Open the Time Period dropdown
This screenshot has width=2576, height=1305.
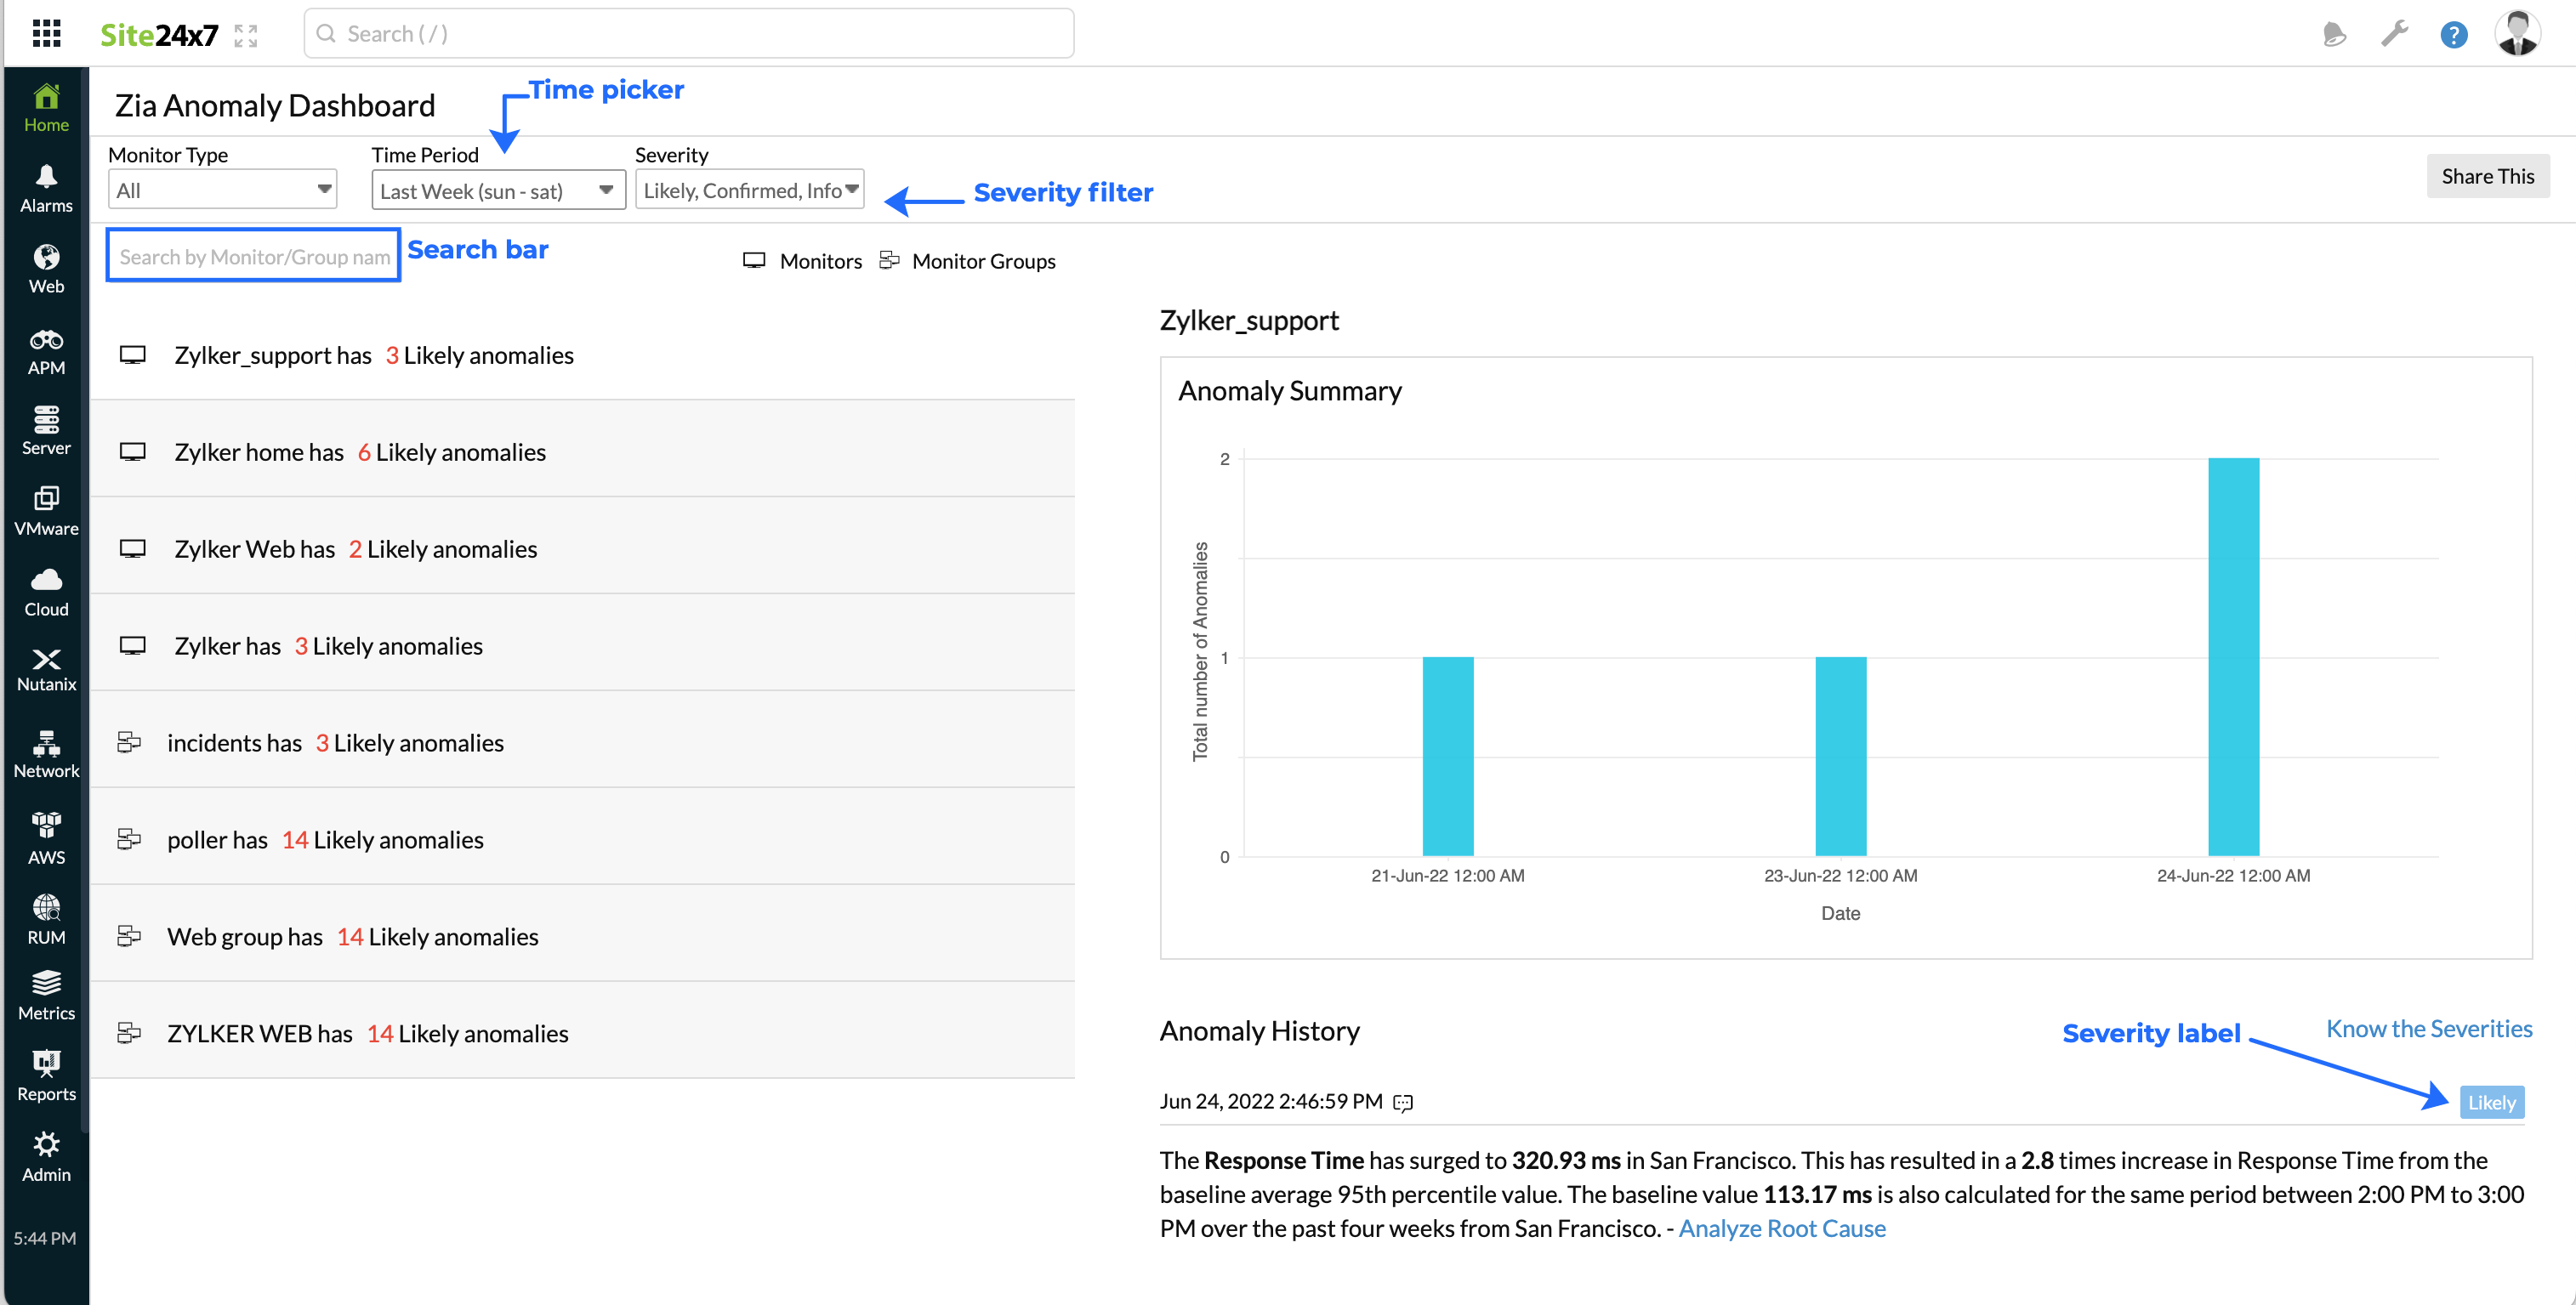point(494,188)
